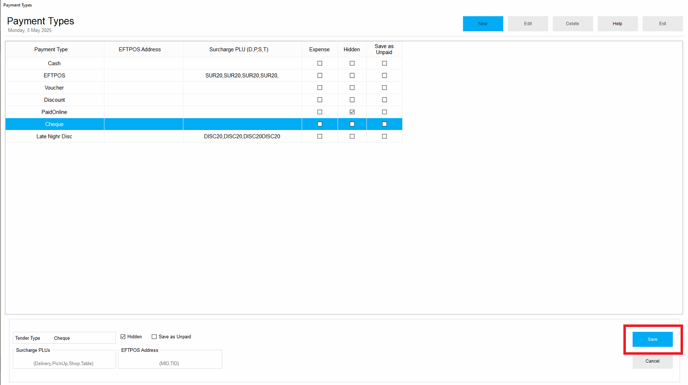Click the Hidden column header
This screenshot has height=385, width=688.
(x=352, y=50)
